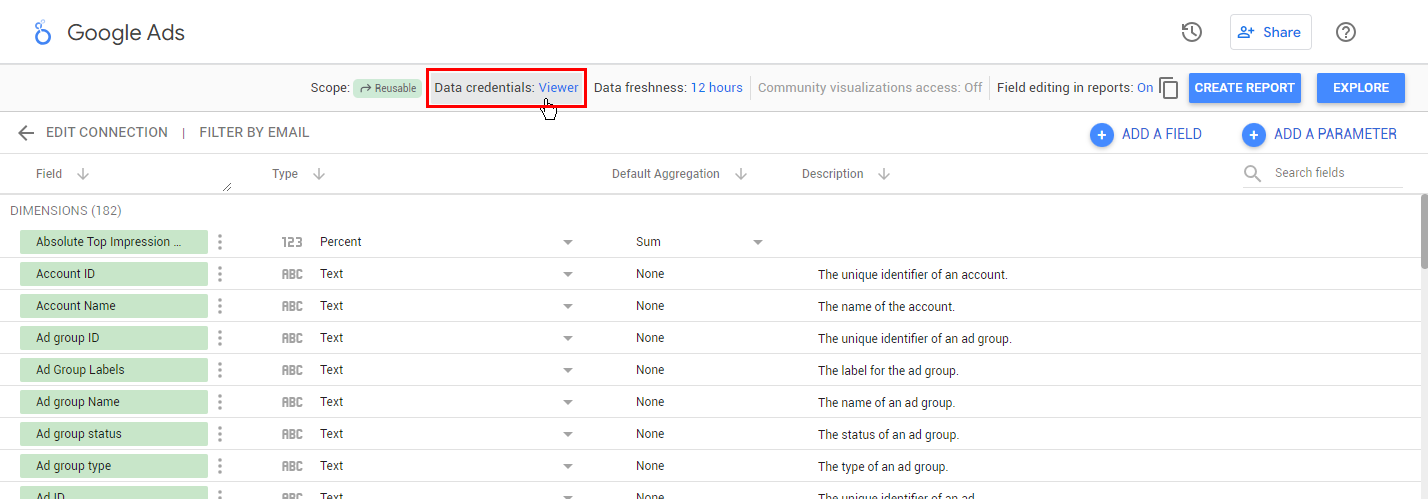
Task: Toggle Field editing in reports On
Action: click(1145, 88)
